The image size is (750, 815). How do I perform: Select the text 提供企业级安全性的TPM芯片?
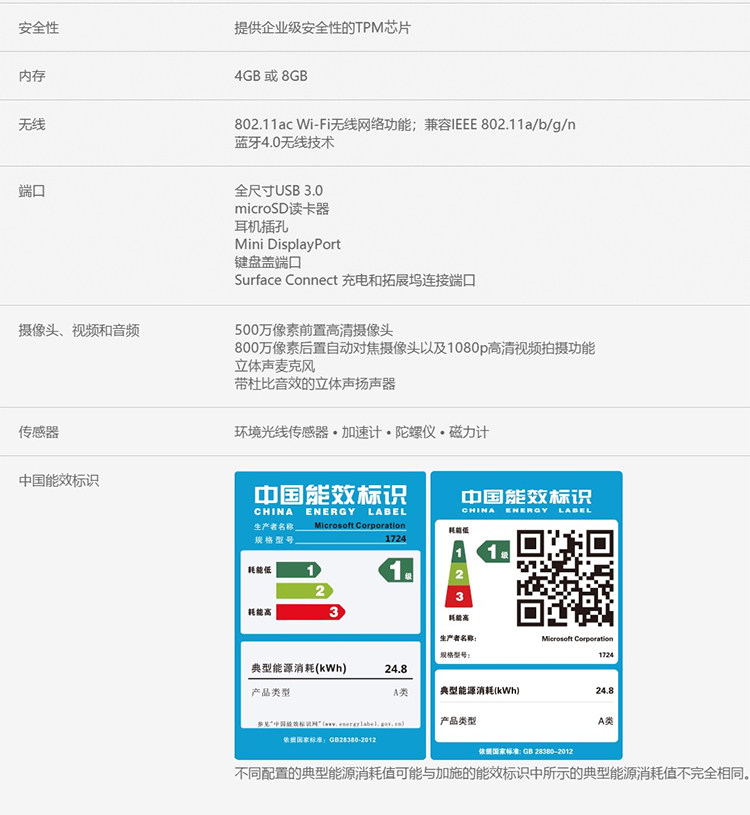pos(322,28)
